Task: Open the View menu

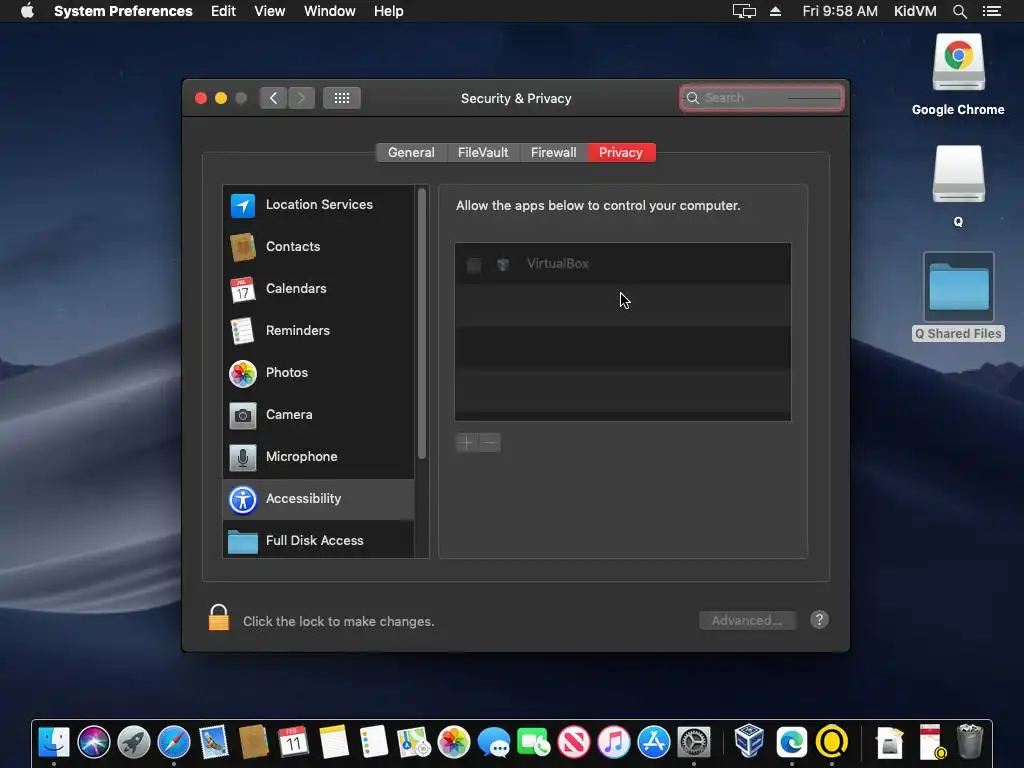Action: pyautogui.click(x=269, y=11)
